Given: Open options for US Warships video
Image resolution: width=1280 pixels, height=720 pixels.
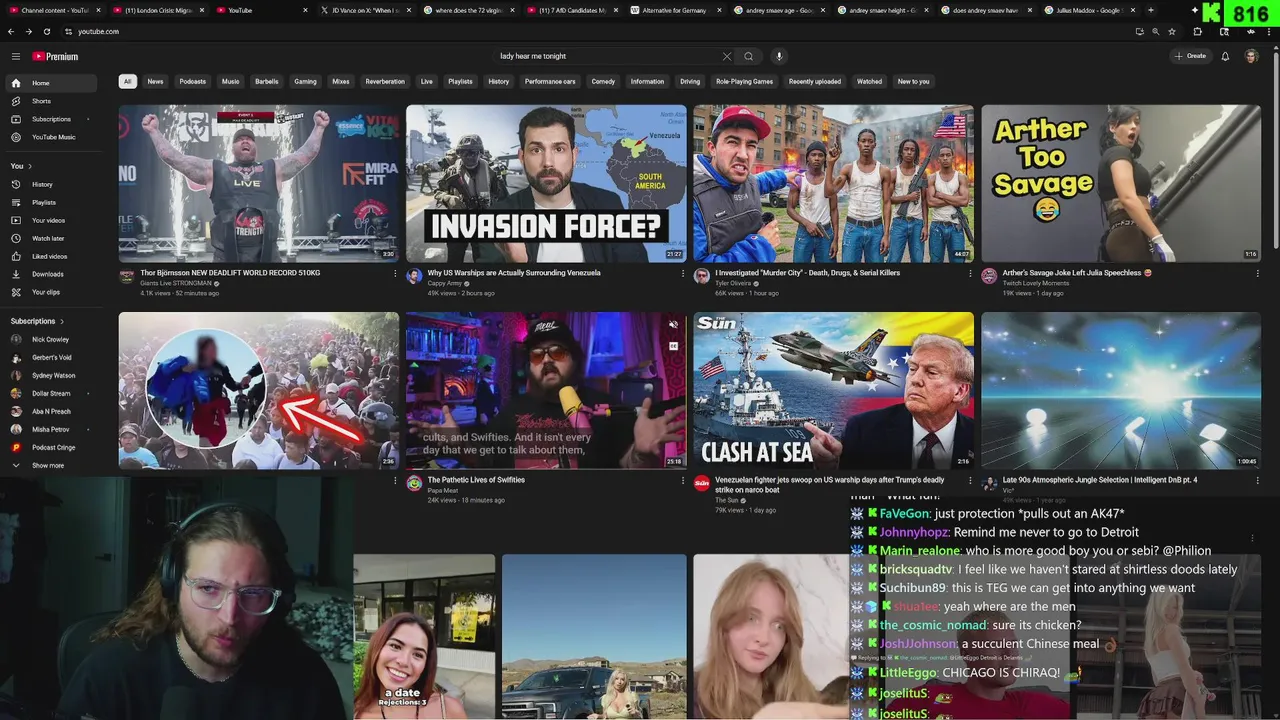Looking at the screenshot, I should click(x=683, y=273).
